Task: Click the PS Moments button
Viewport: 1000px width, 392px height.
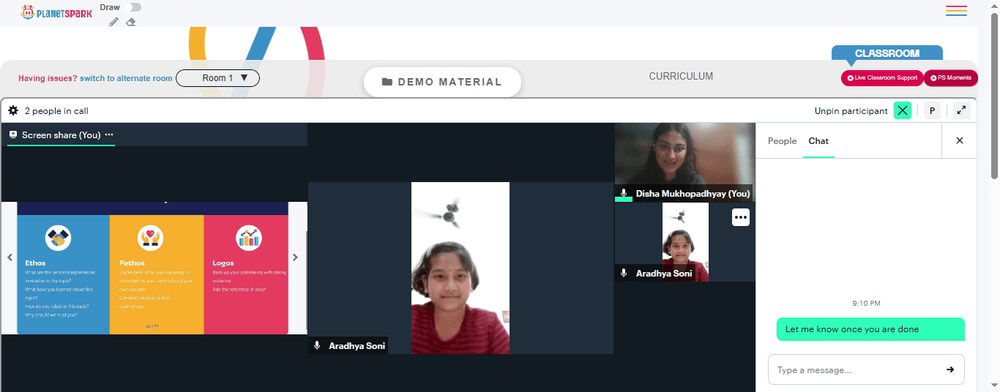Action: [x=950, y=78]
